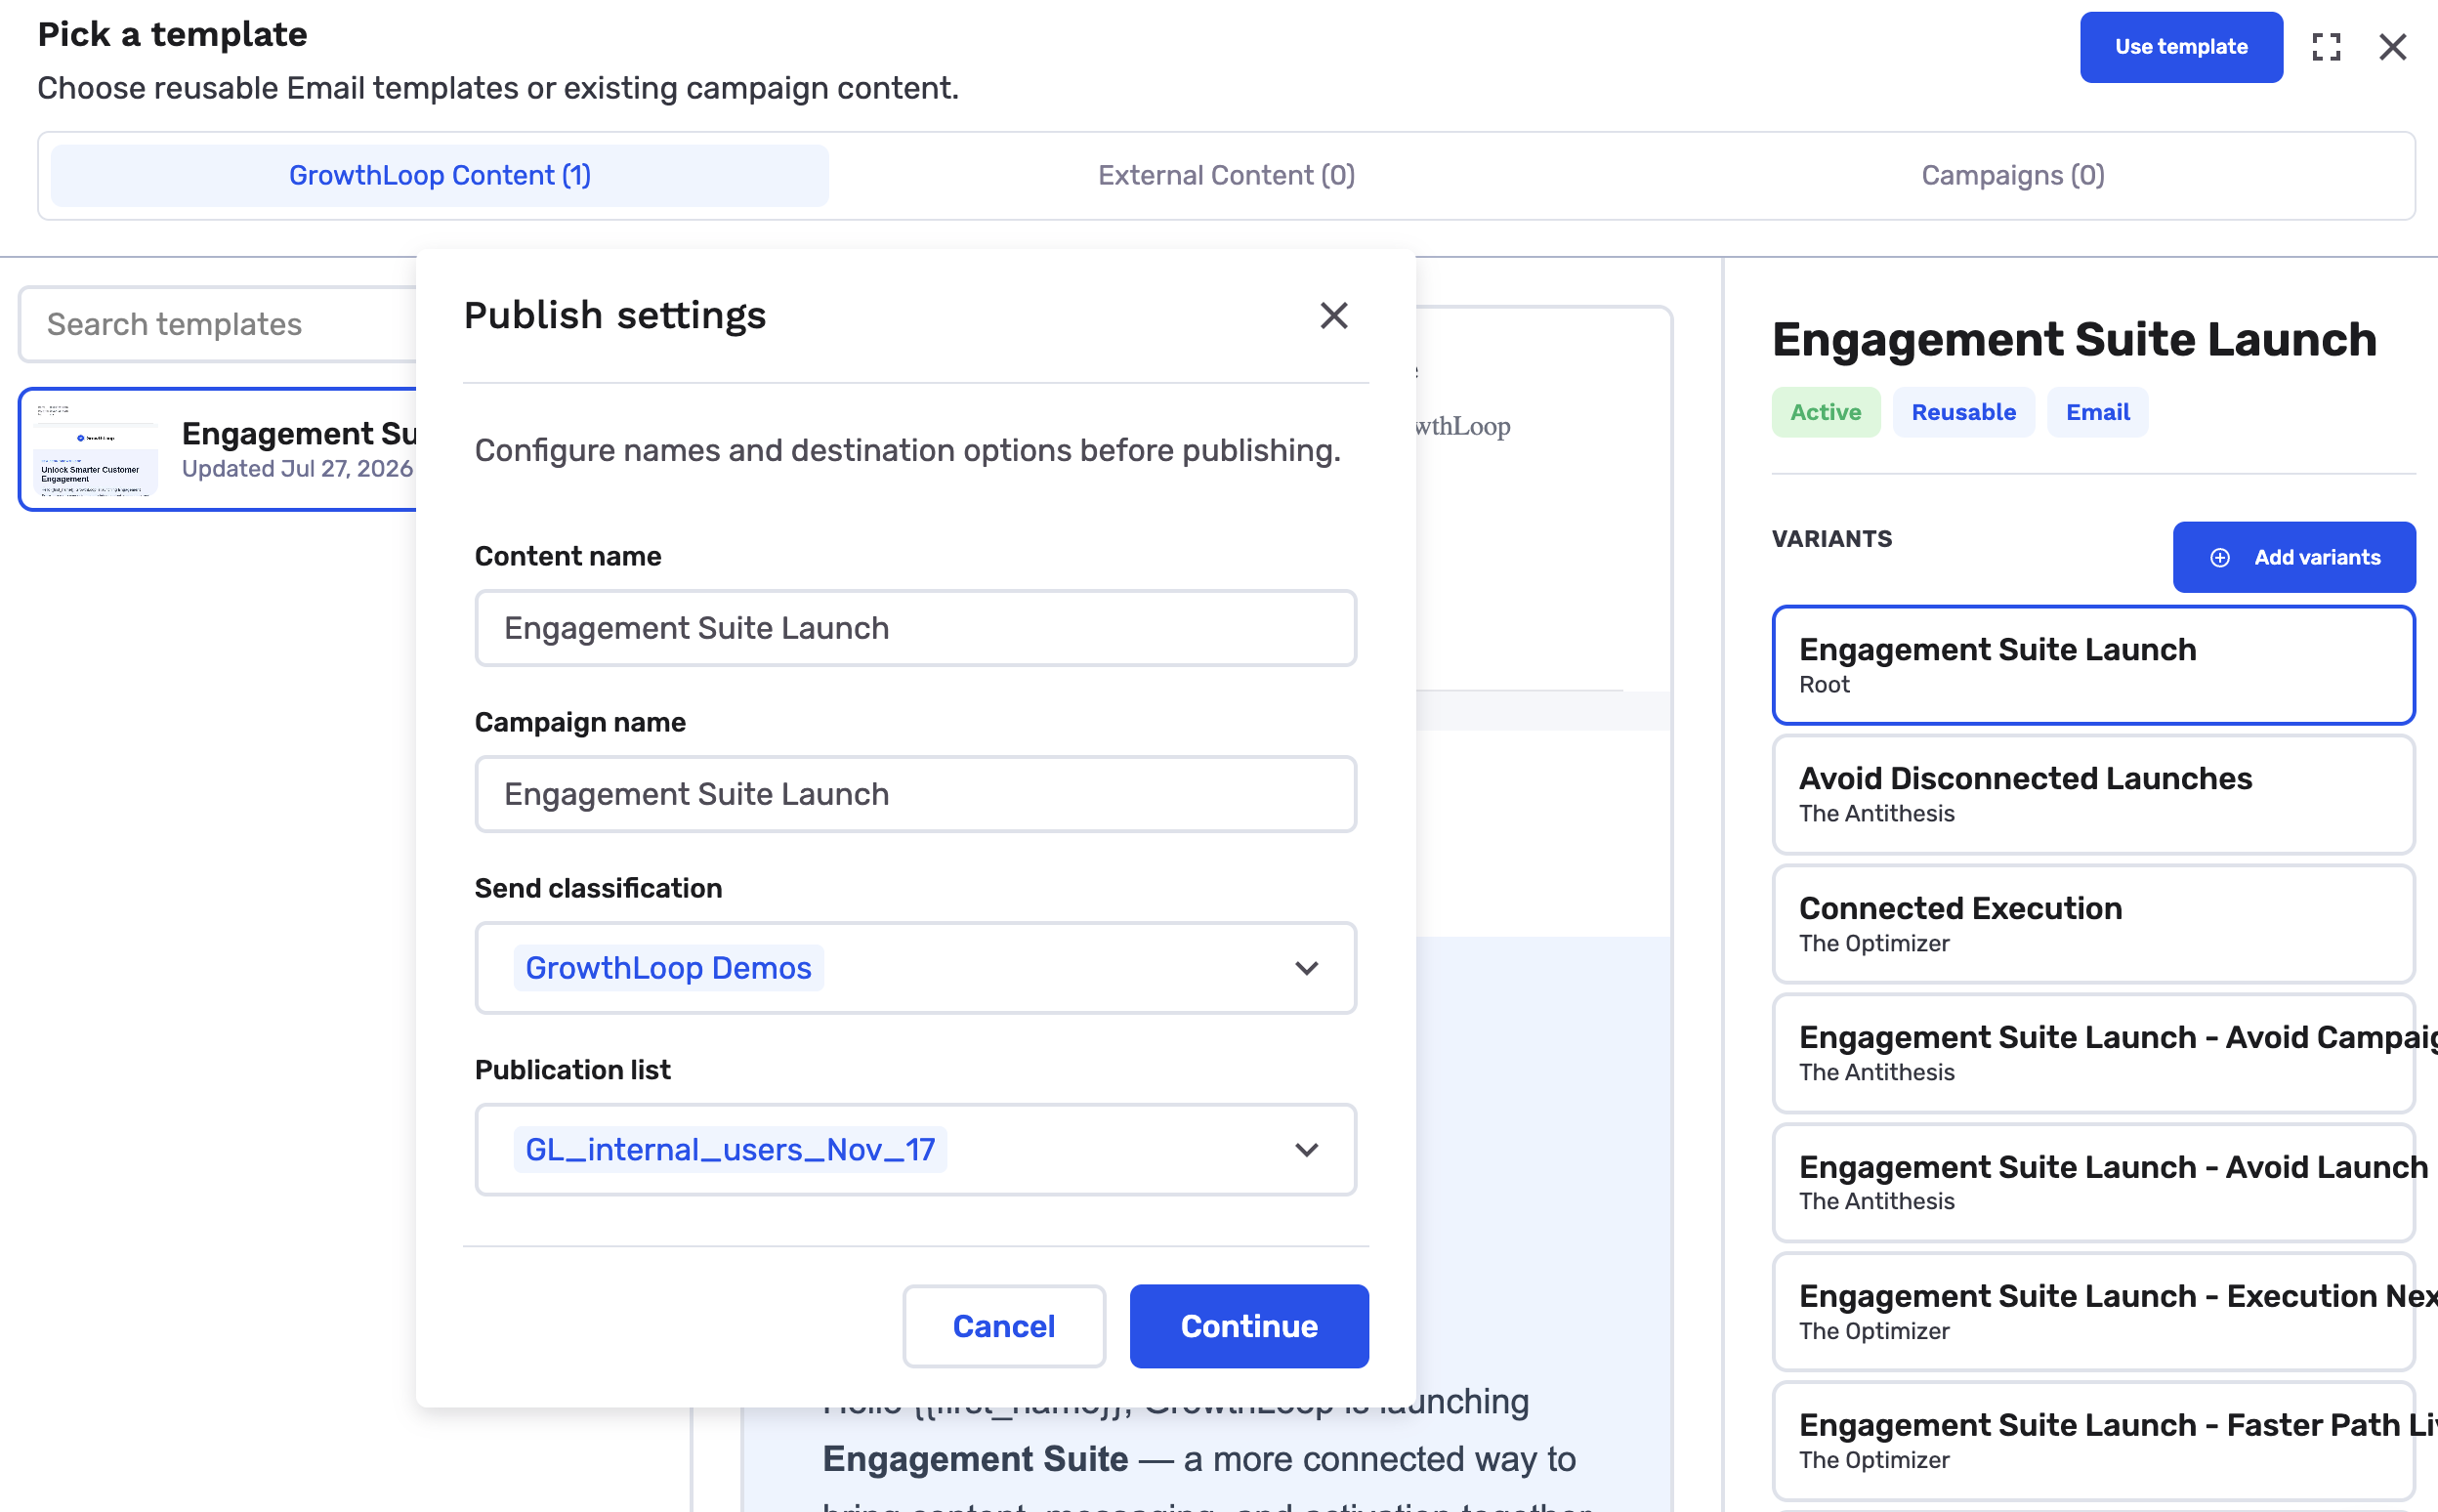Select the Faster Path variant card
This screenshot has height=1512, width=2438.
click(2093, 1441)
